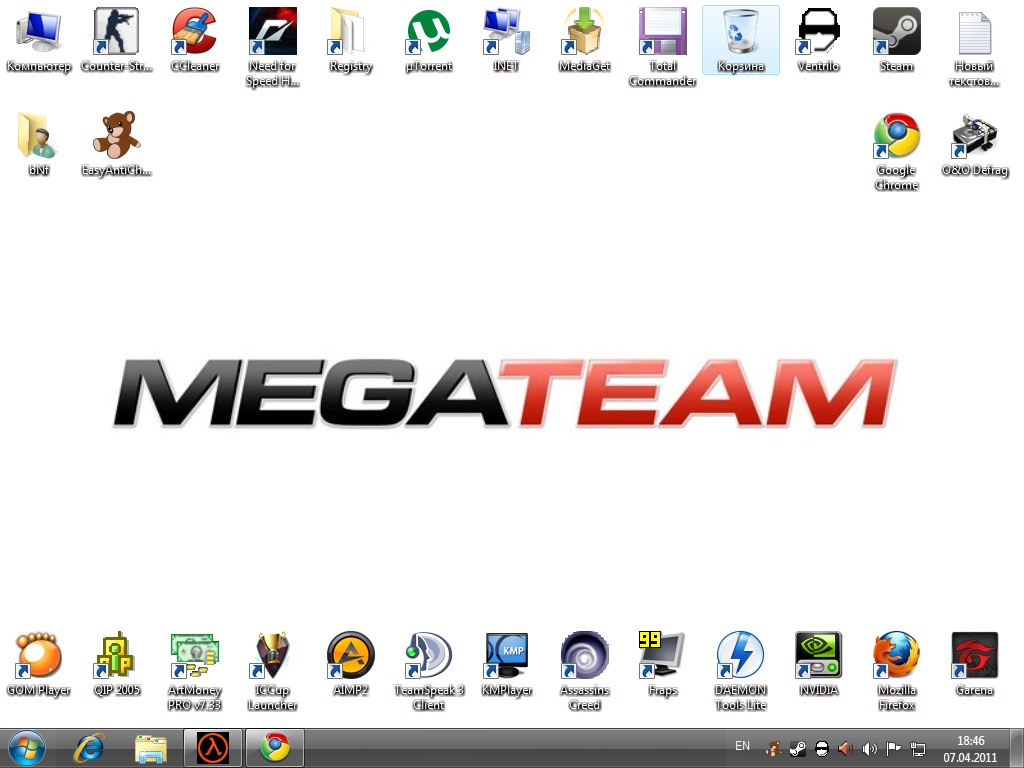Open the NVIDIA shortcut
The height and width of the screenshot is (768, 1024).
[818, 664]
